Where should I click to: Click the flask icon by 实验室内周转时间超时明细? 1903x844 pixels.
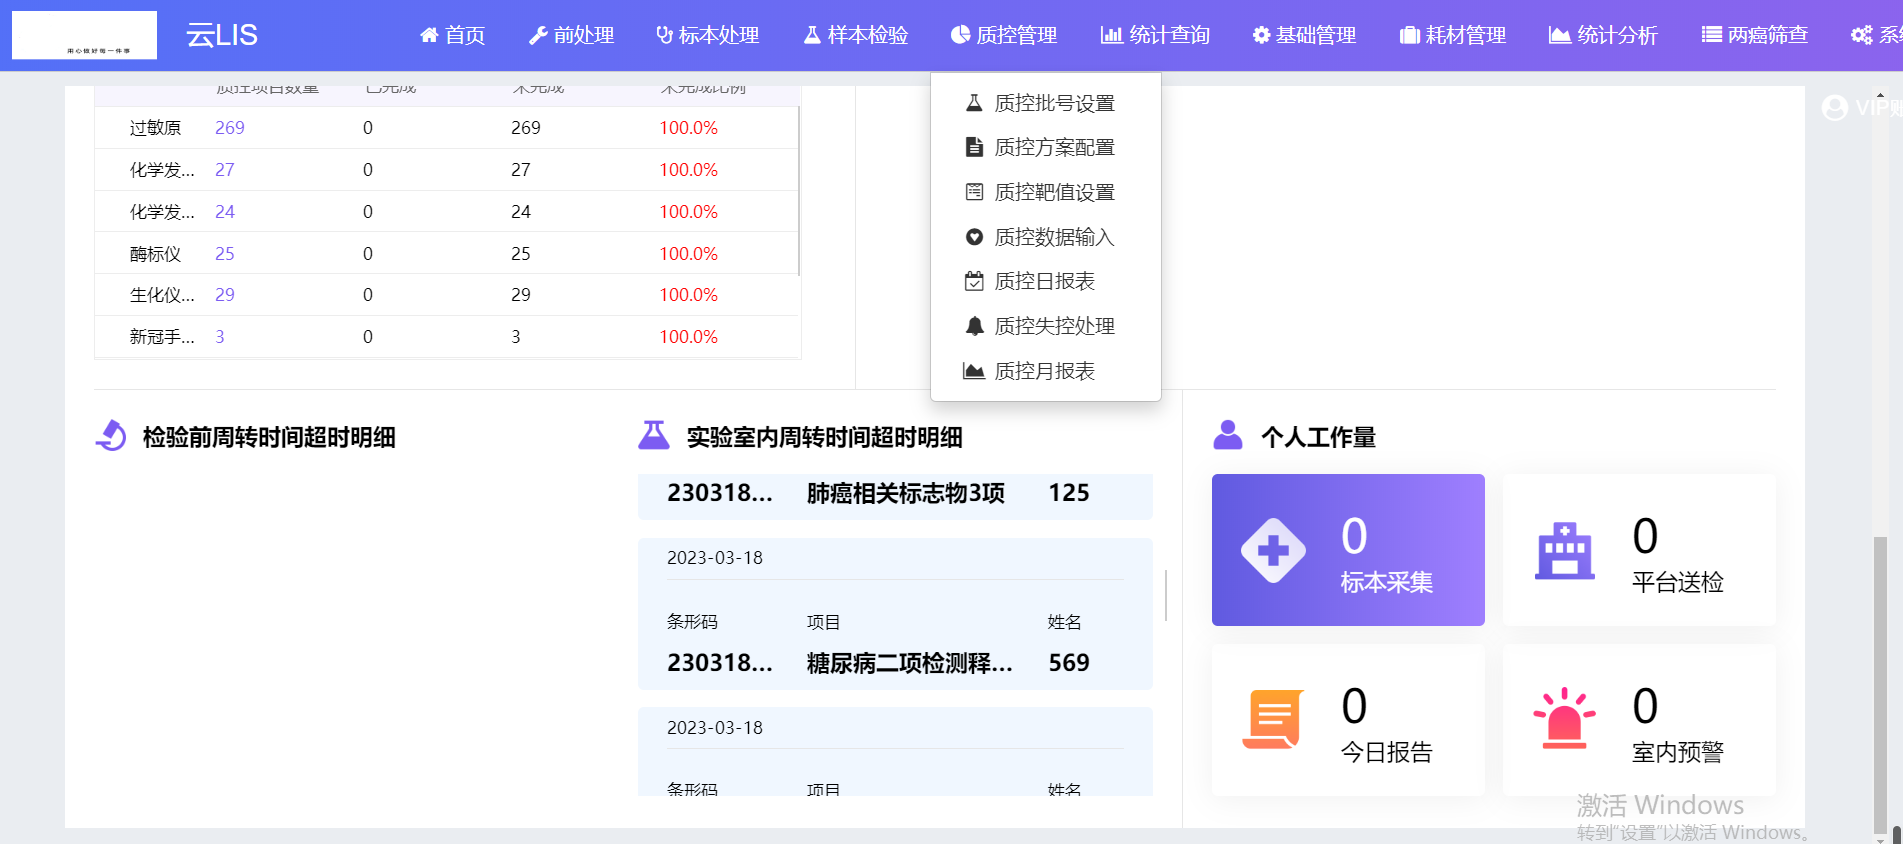(654, 436)
